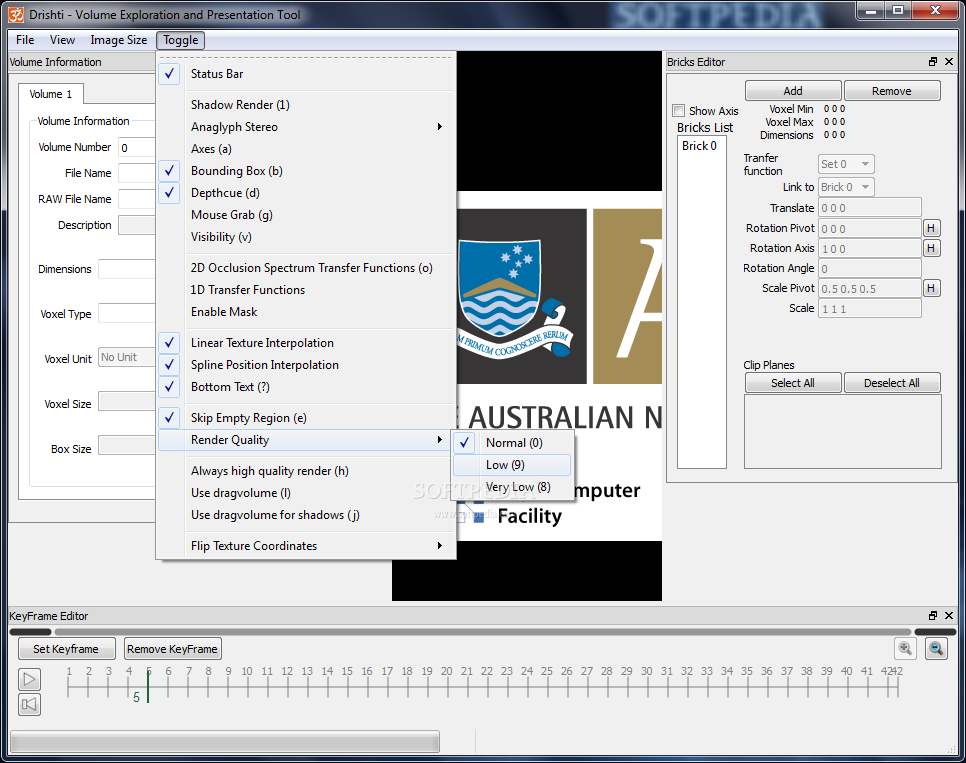This screenshot has width=966, height=763.
Task: Toggle Bottom Text (?) option
Action: pyautogui.click(x=306, y=387)
